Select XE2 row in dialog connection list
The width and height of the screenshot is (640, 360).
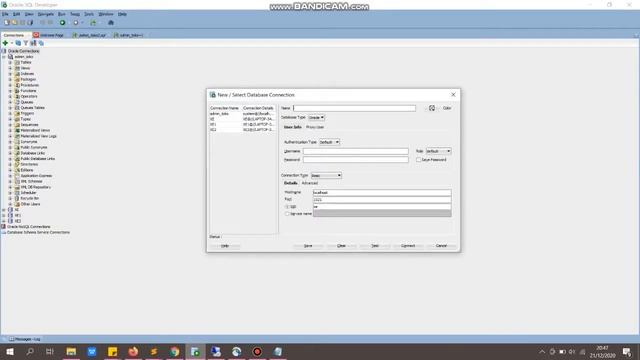tap(242, 129)
